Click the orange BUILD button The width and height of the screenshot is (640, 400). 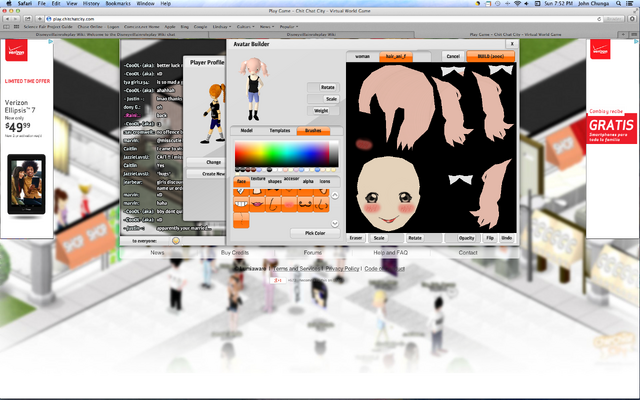pyautogui.click(x=491, y=56)
